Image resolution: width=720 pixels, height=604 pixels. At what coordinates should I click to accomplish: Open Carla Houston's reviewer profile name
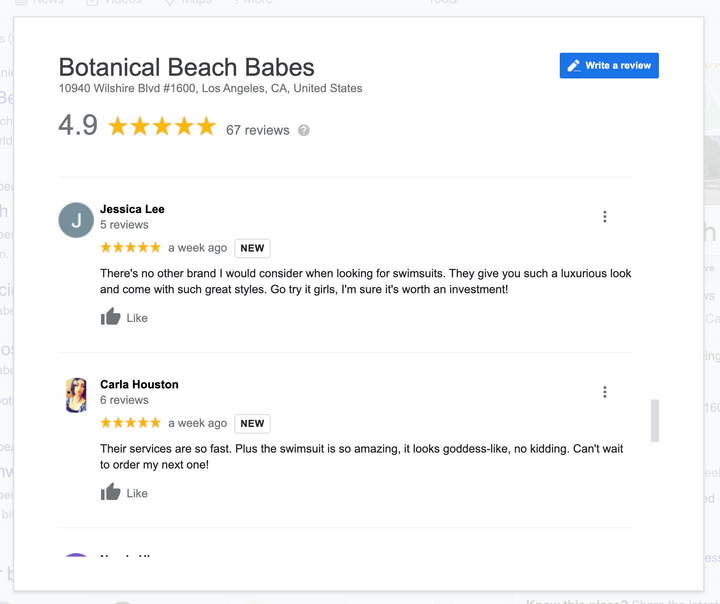pyautogui.click(x=139, y=384)
